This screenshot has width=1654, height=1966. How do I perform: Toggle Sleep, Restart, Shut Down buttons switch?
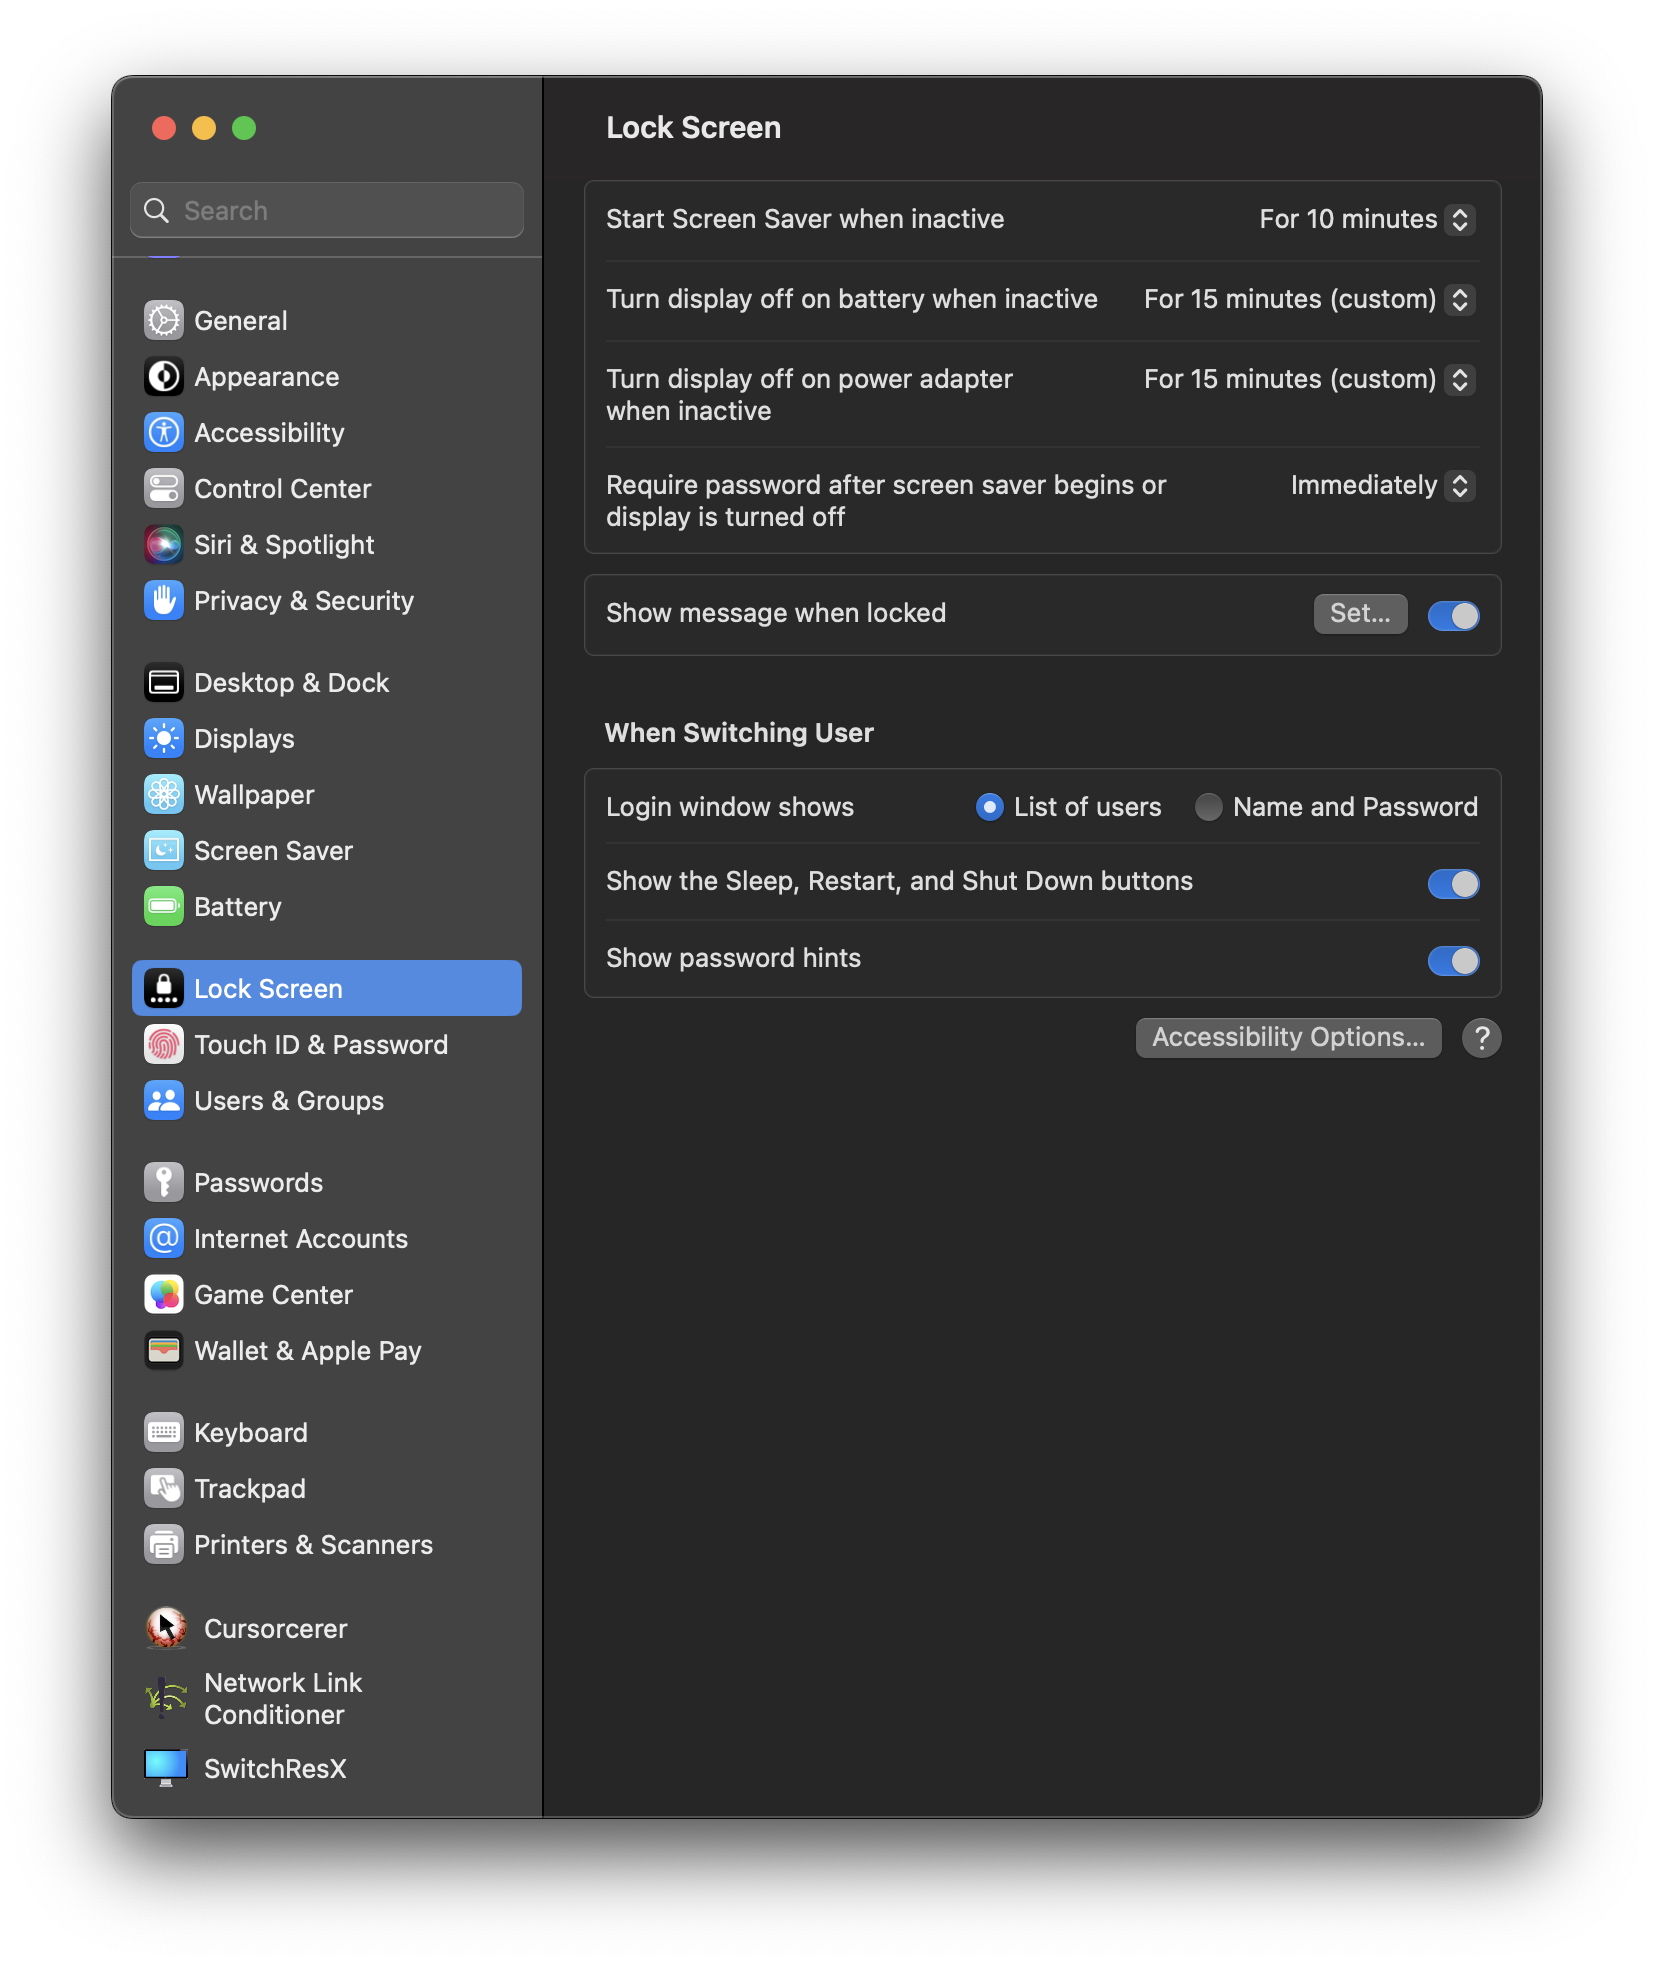coord(1453,884)
